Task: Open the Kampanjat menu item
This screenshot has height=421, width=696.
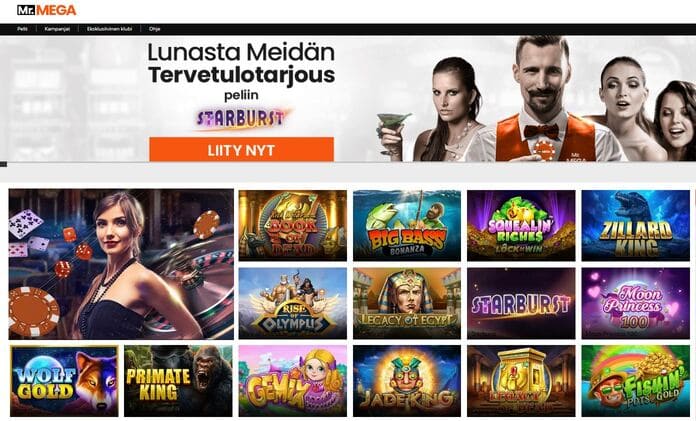Action: coord(57,29)
